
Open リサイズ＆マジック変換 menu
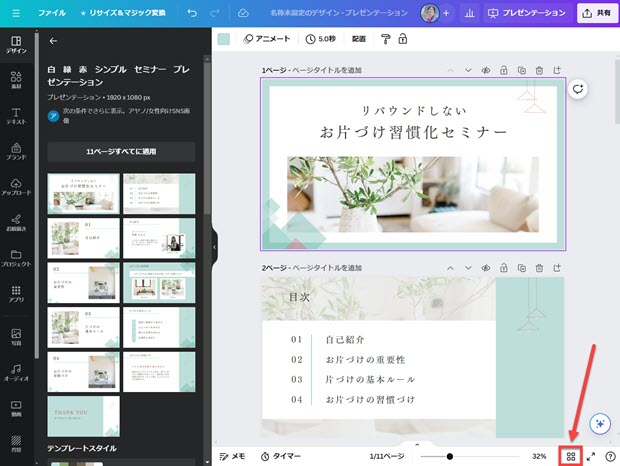click(125, 13)
